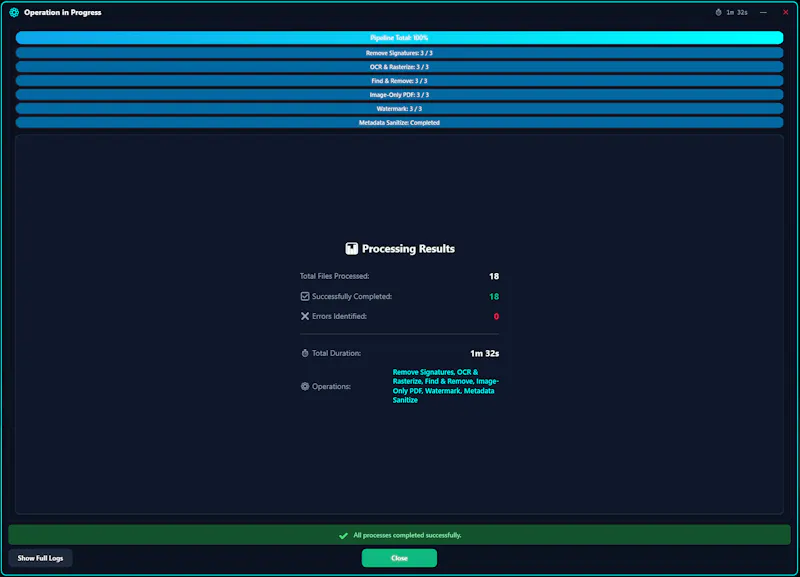Click the white 18 total files value
The height and width of the screenshot is (577, 800).
tap(494, 276)
